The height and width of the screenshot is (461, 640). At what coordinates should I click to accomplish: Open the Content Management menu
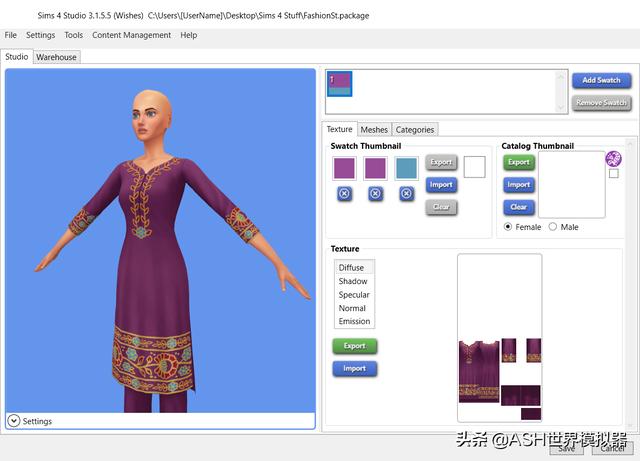point(131,35)
